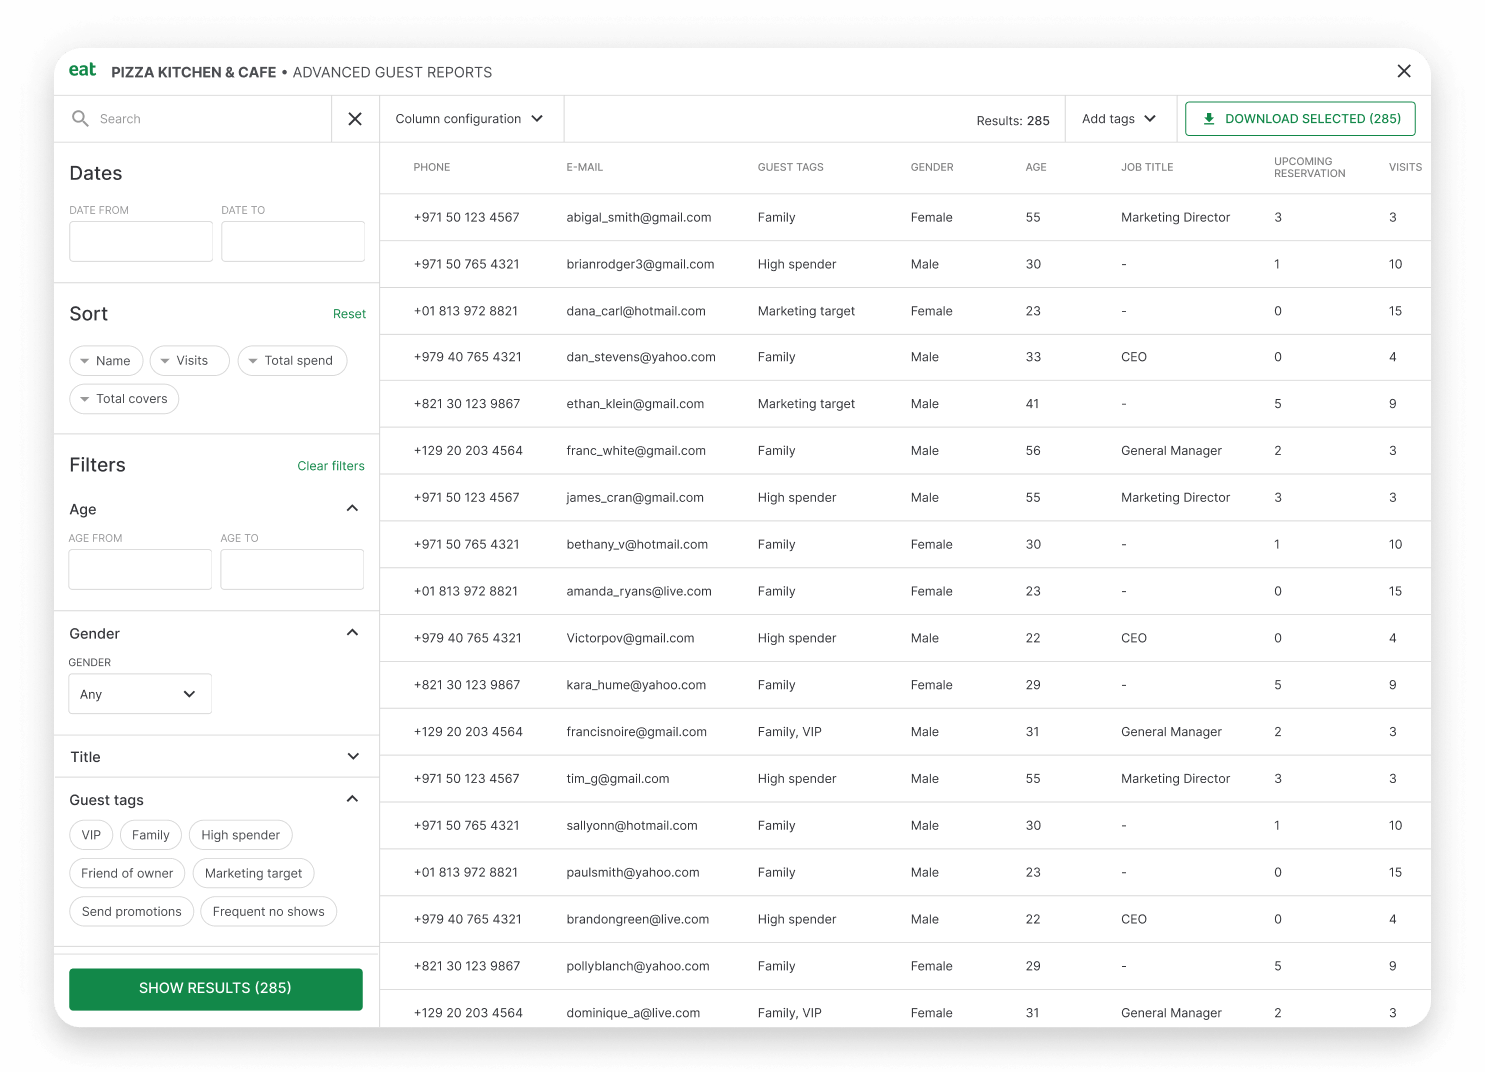Click the Clear filters link
Viewport: 1485px width, 1072px height.
pos(331,465)
